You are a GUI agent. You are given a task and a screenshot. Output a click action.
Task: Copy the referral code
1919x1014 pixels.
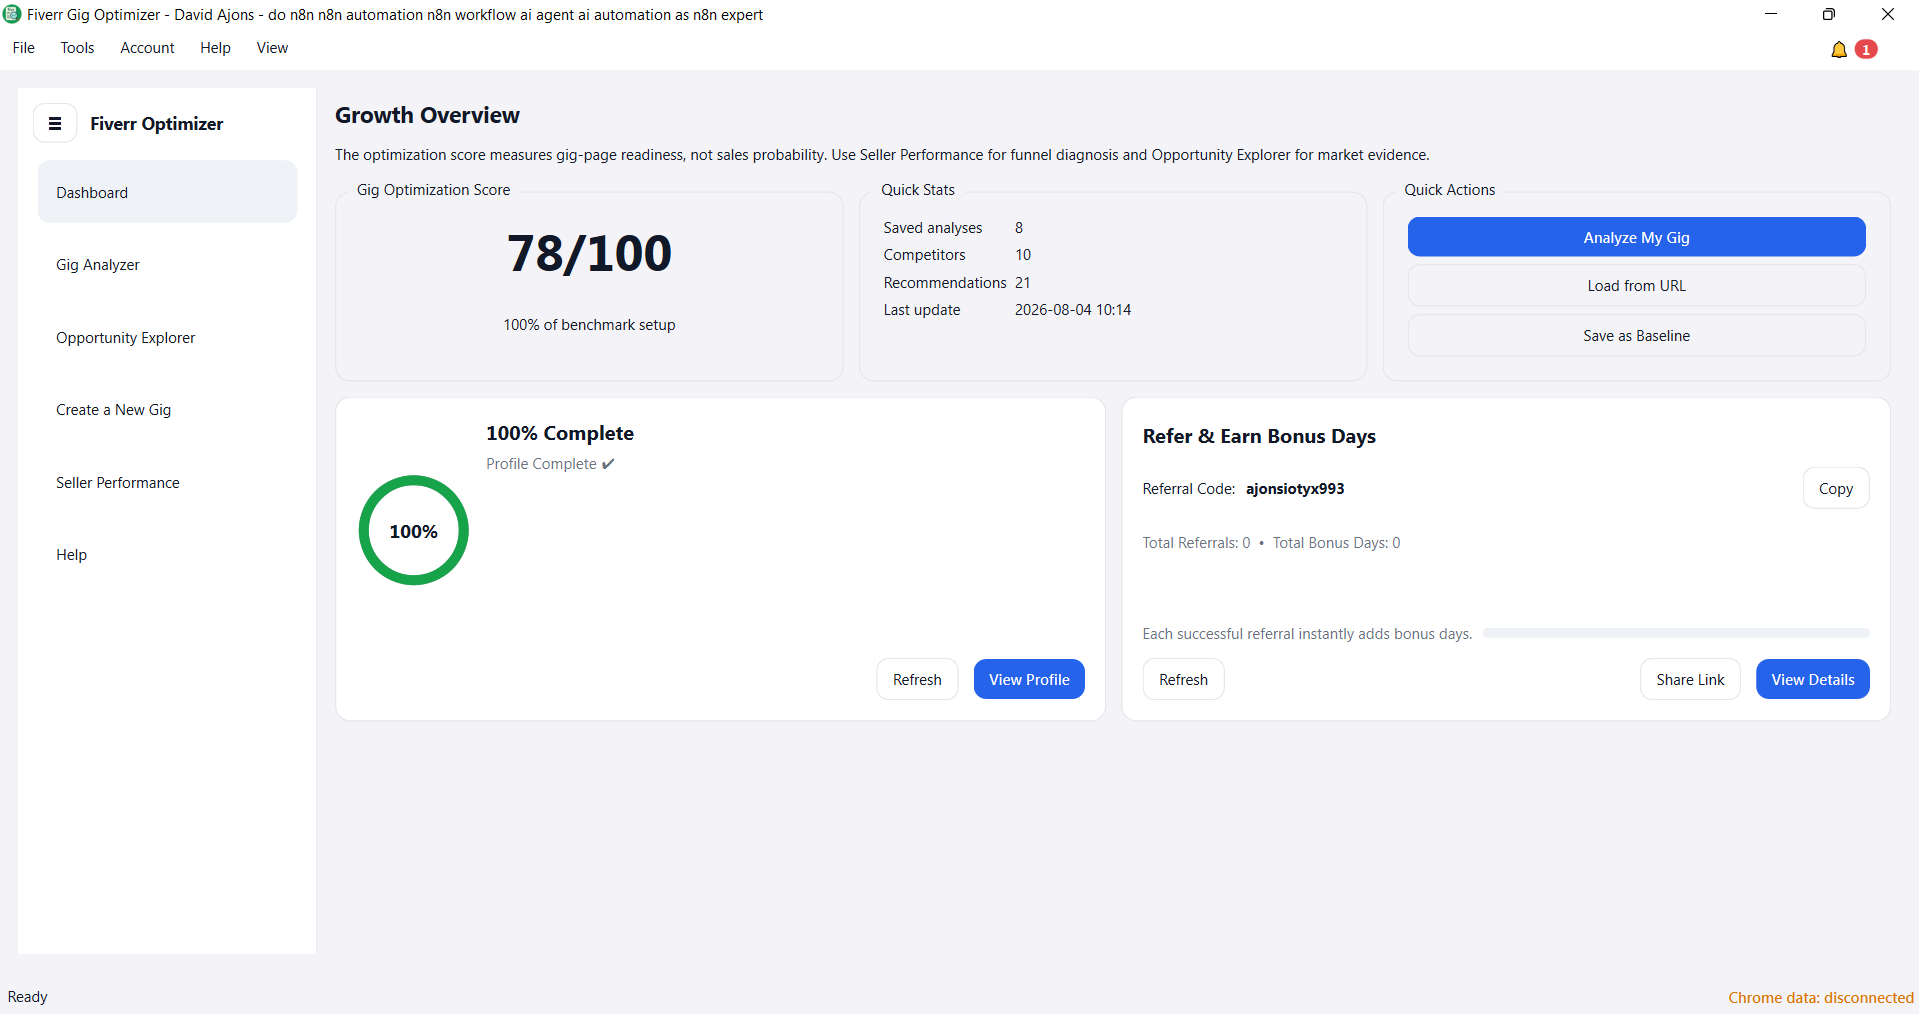click(x=1836, y=488)
